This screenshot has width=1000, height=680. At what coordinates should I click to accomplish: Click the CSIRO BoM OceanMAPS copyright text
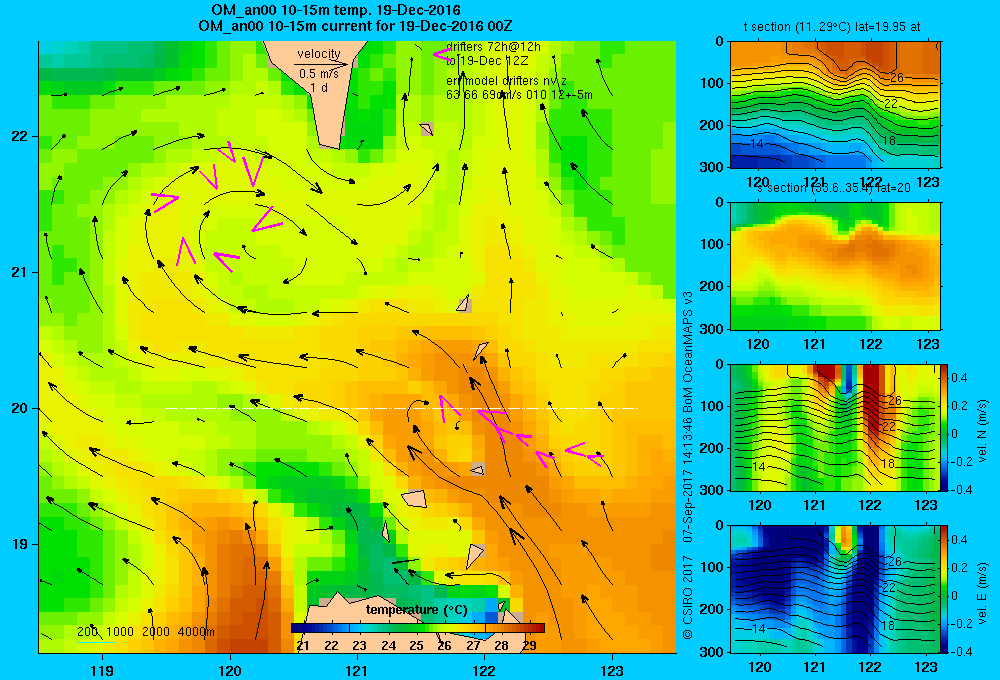click(x=688, y=464)
